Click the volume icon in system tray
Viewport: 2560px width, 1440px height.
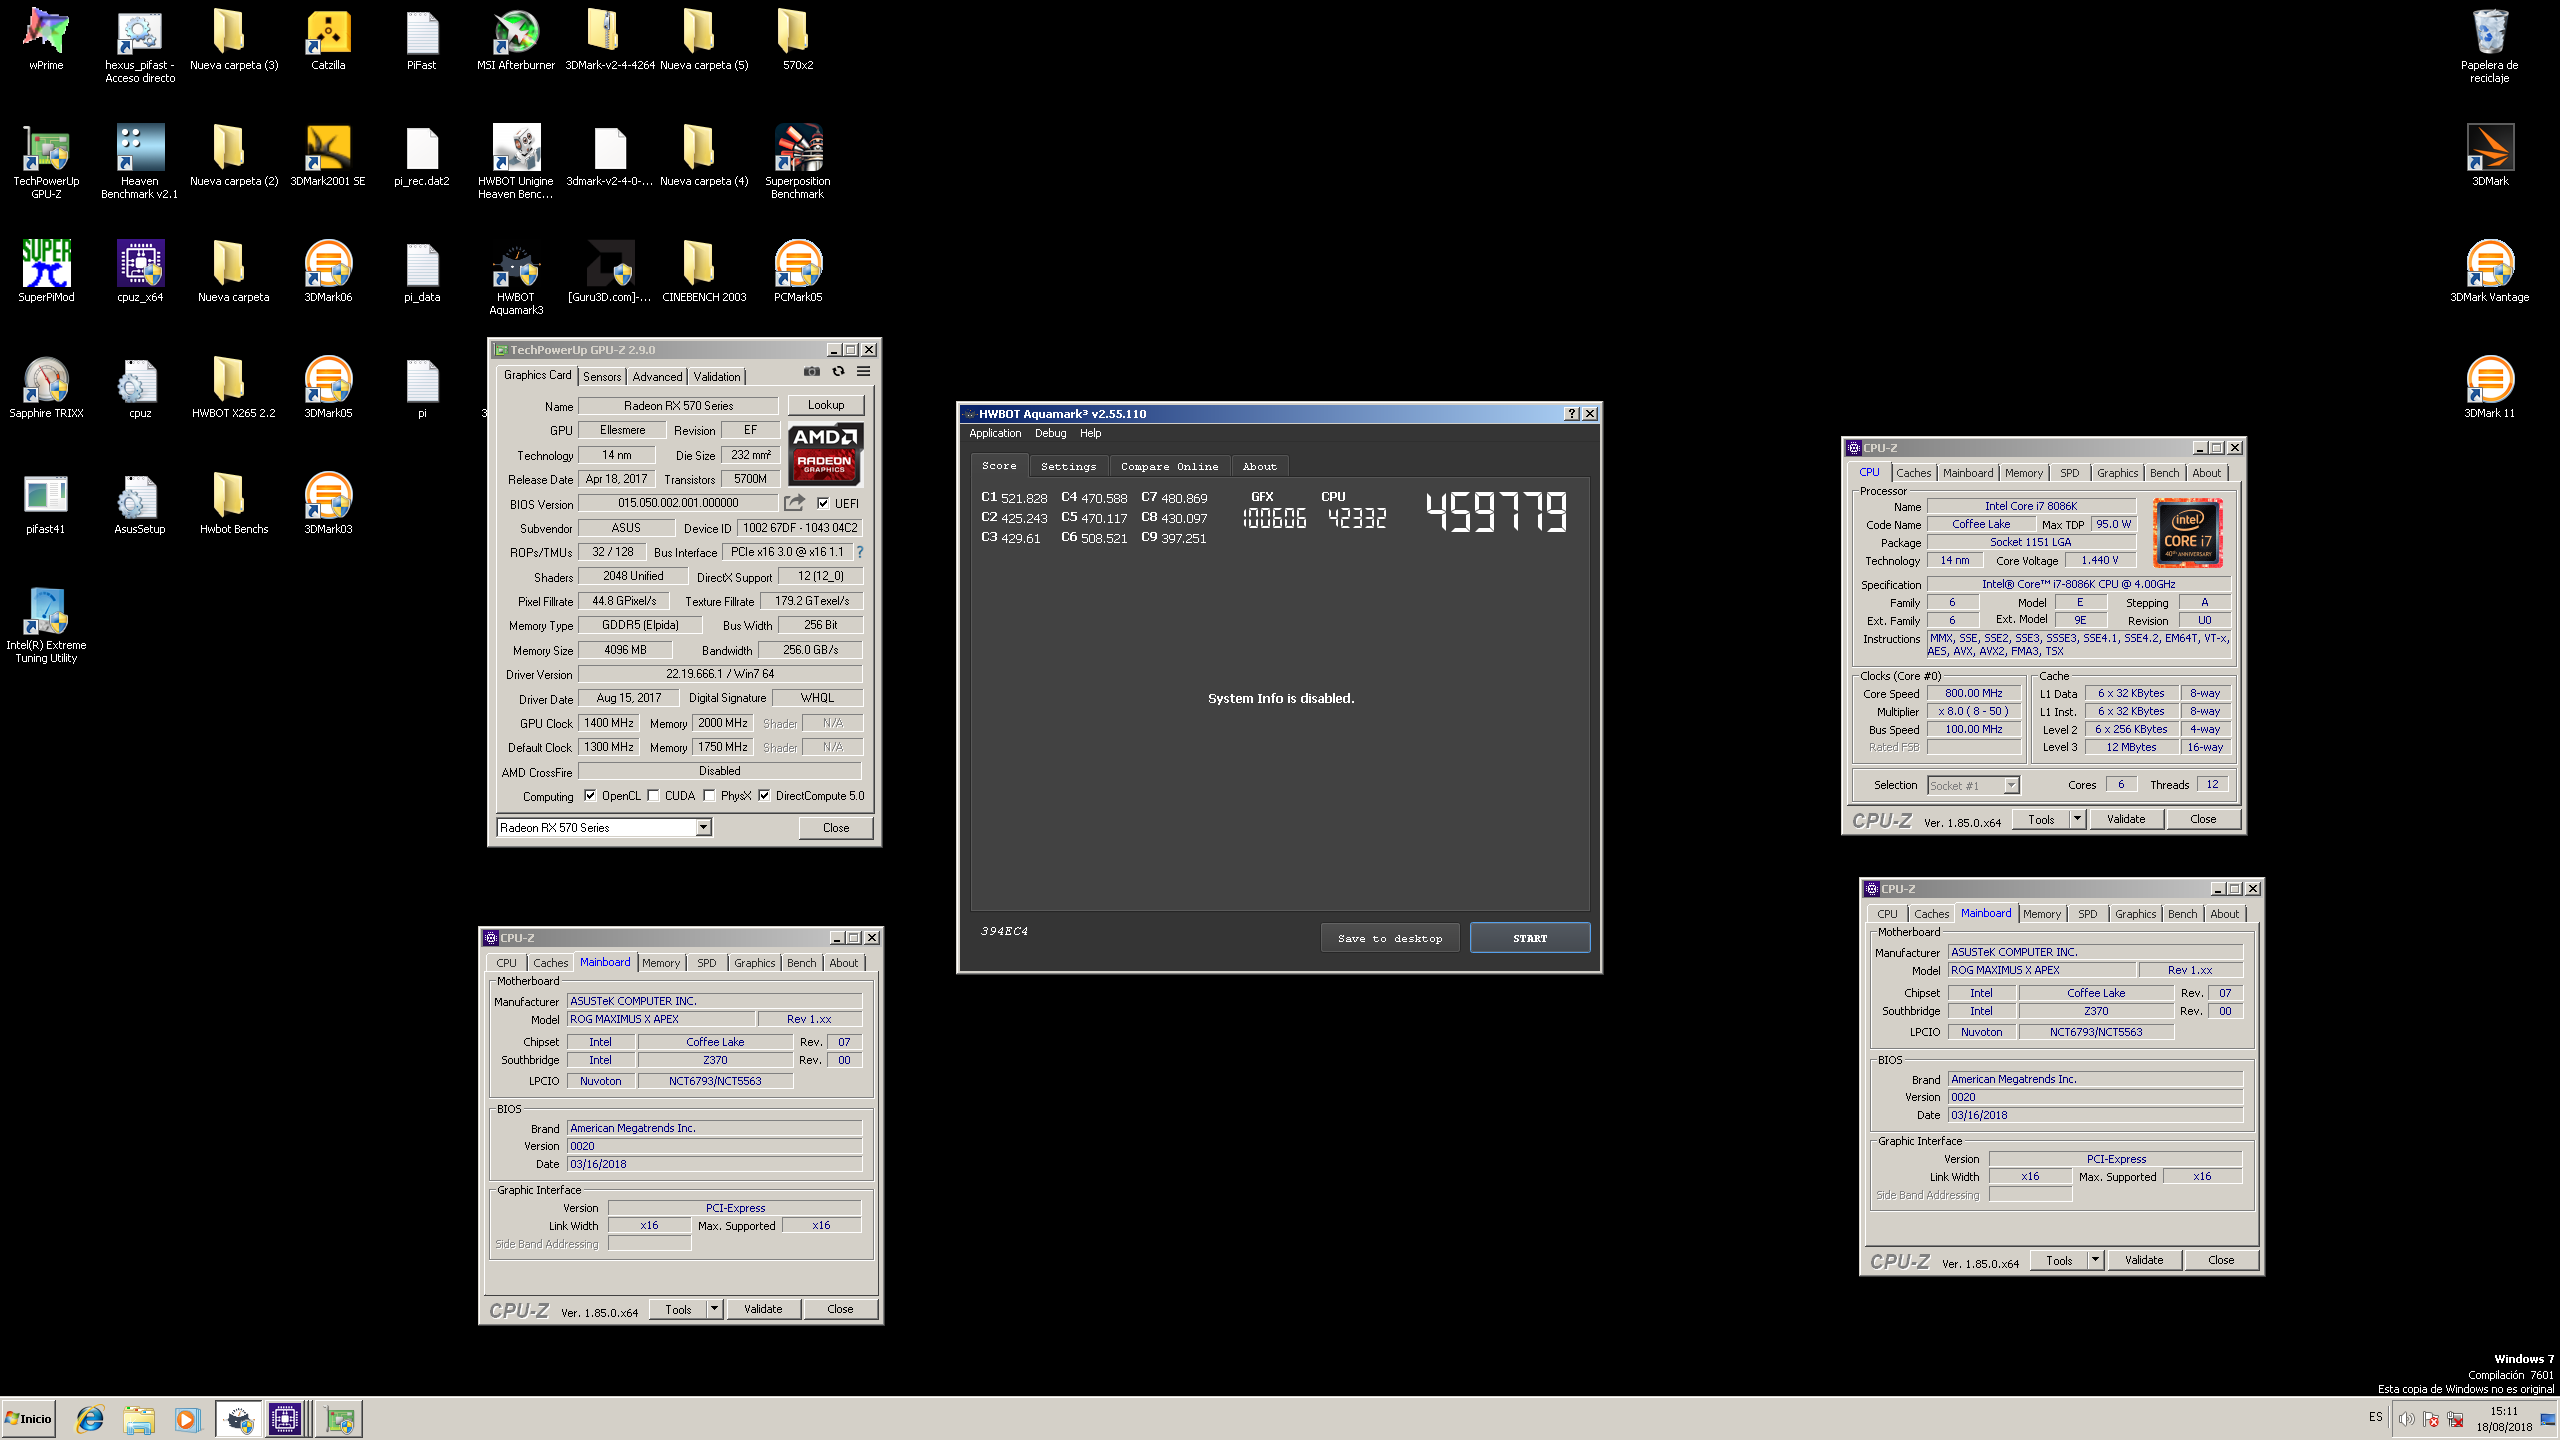point(2407,1420)
